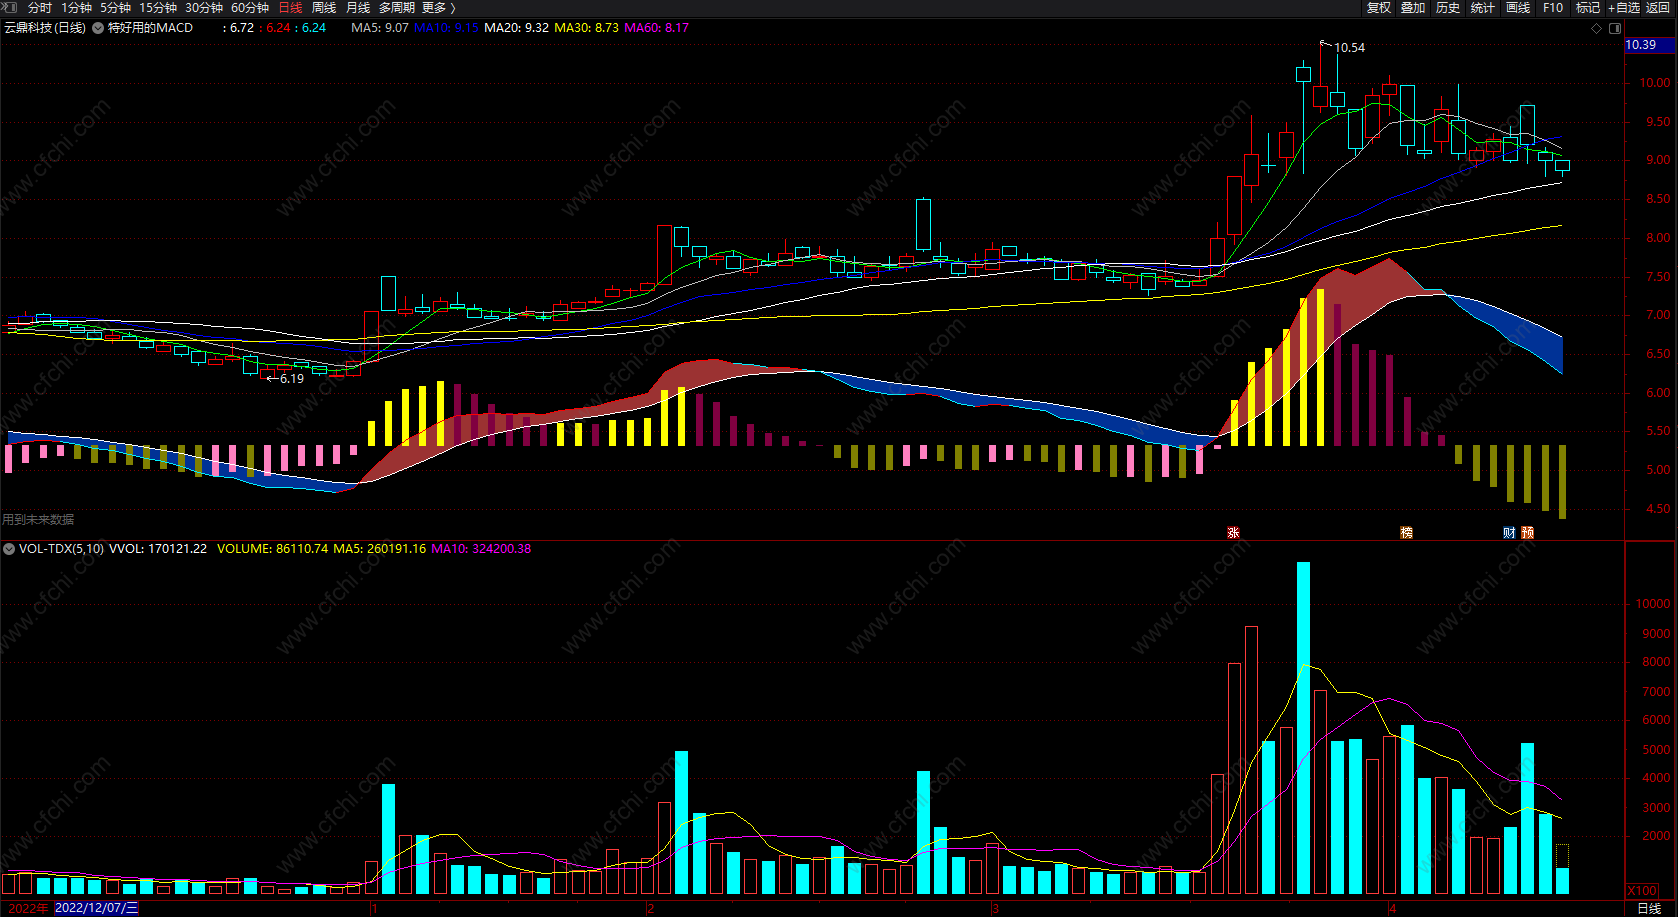1678x917 pixels.
Task: Select the 15分钟 period tab
Action: [x=158, y=7]
